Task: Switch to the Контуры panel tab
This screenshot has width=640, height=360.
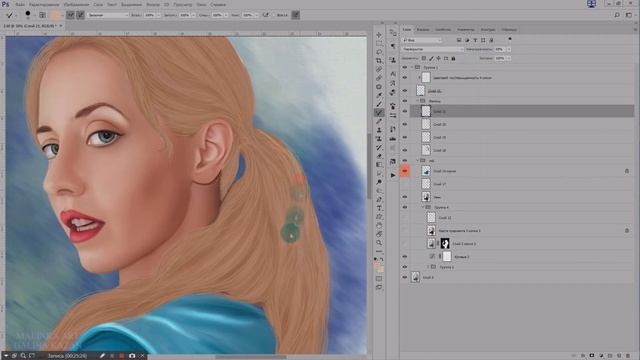Action: 488,30
